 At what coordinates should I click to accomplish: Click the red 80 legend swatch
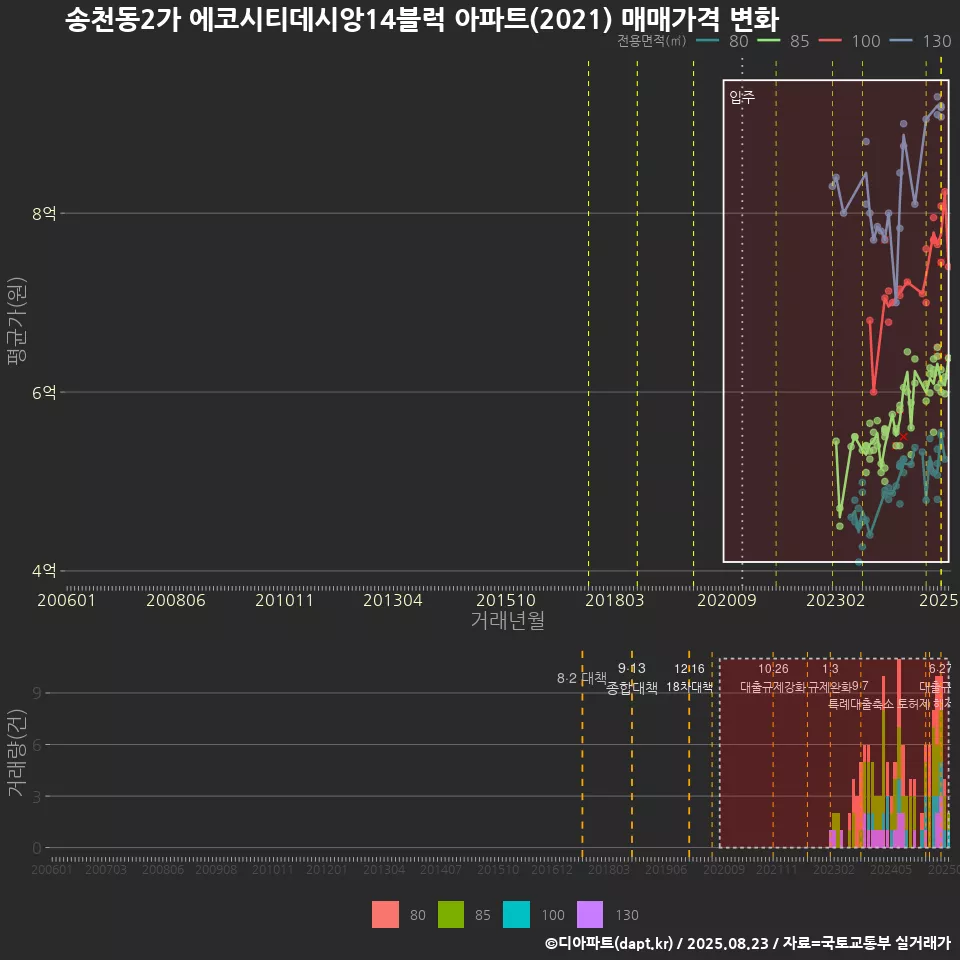pyautogui.click(x=385, y=915)
